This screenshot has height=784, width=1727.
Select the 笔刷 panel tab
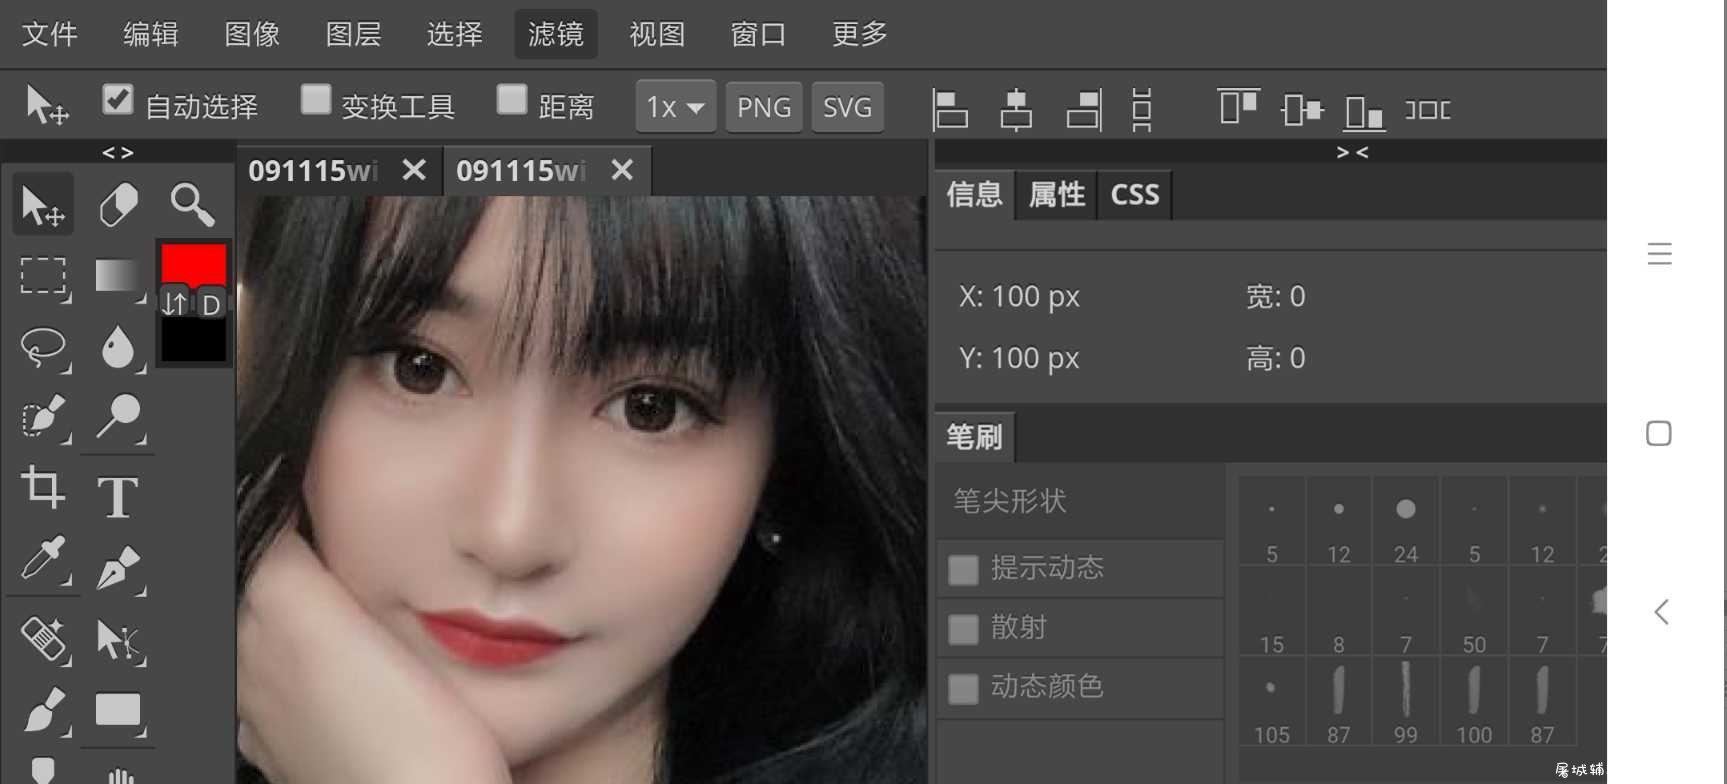[x=974, y=437]
